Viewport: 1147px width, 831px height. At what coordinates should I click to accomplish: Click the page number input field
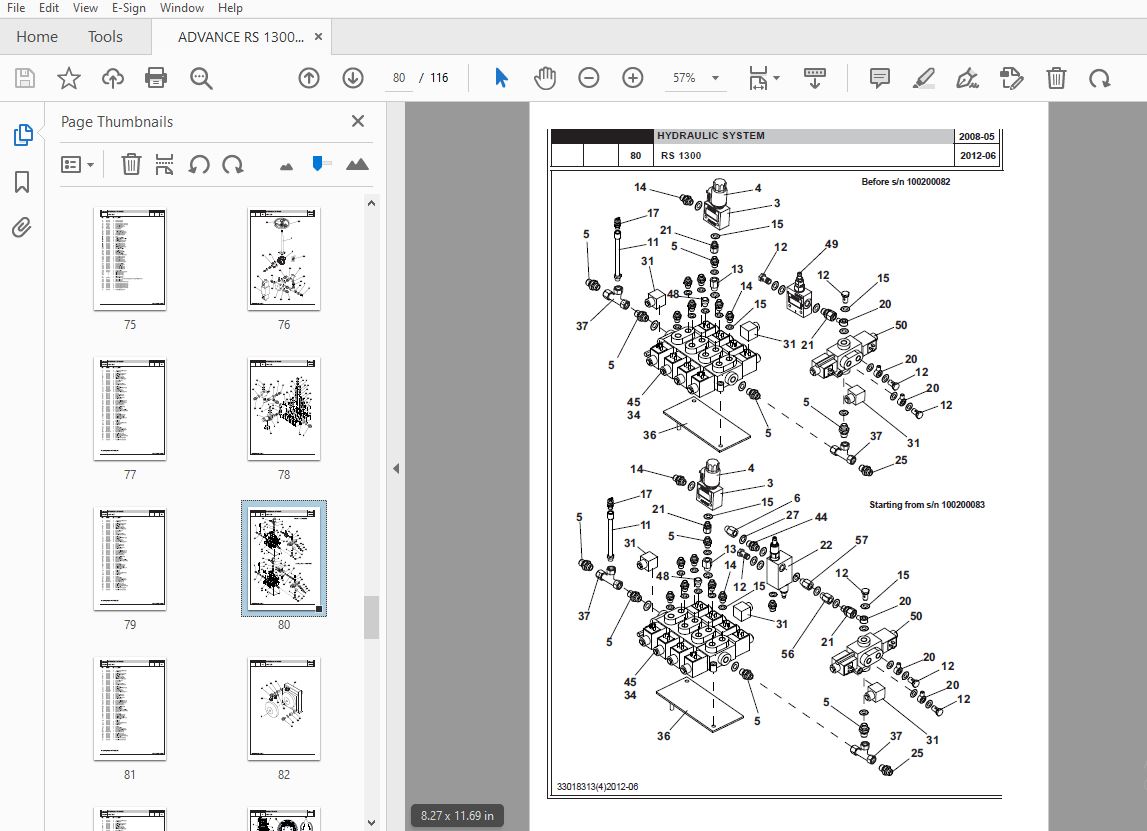[399, 78]
